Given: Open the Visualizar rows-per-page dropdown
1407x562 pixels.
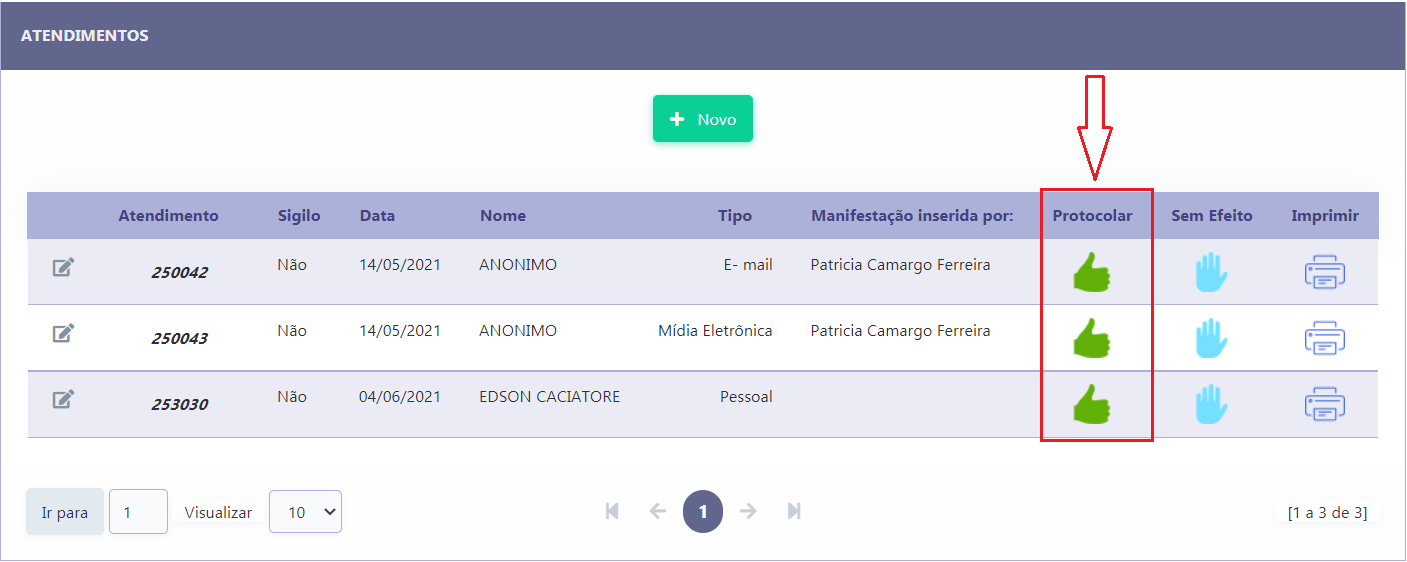Looking at the screenshot, I should pos(306,512).
